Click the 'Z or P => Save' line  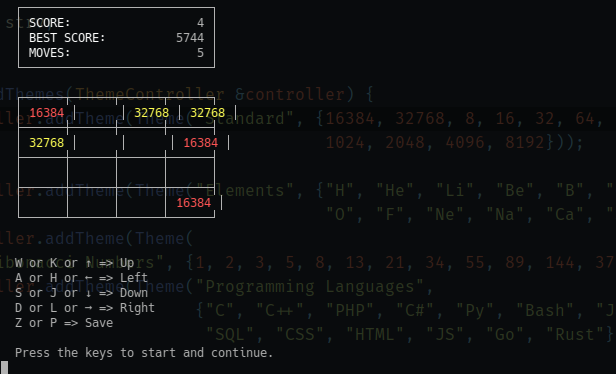(64, 323)
